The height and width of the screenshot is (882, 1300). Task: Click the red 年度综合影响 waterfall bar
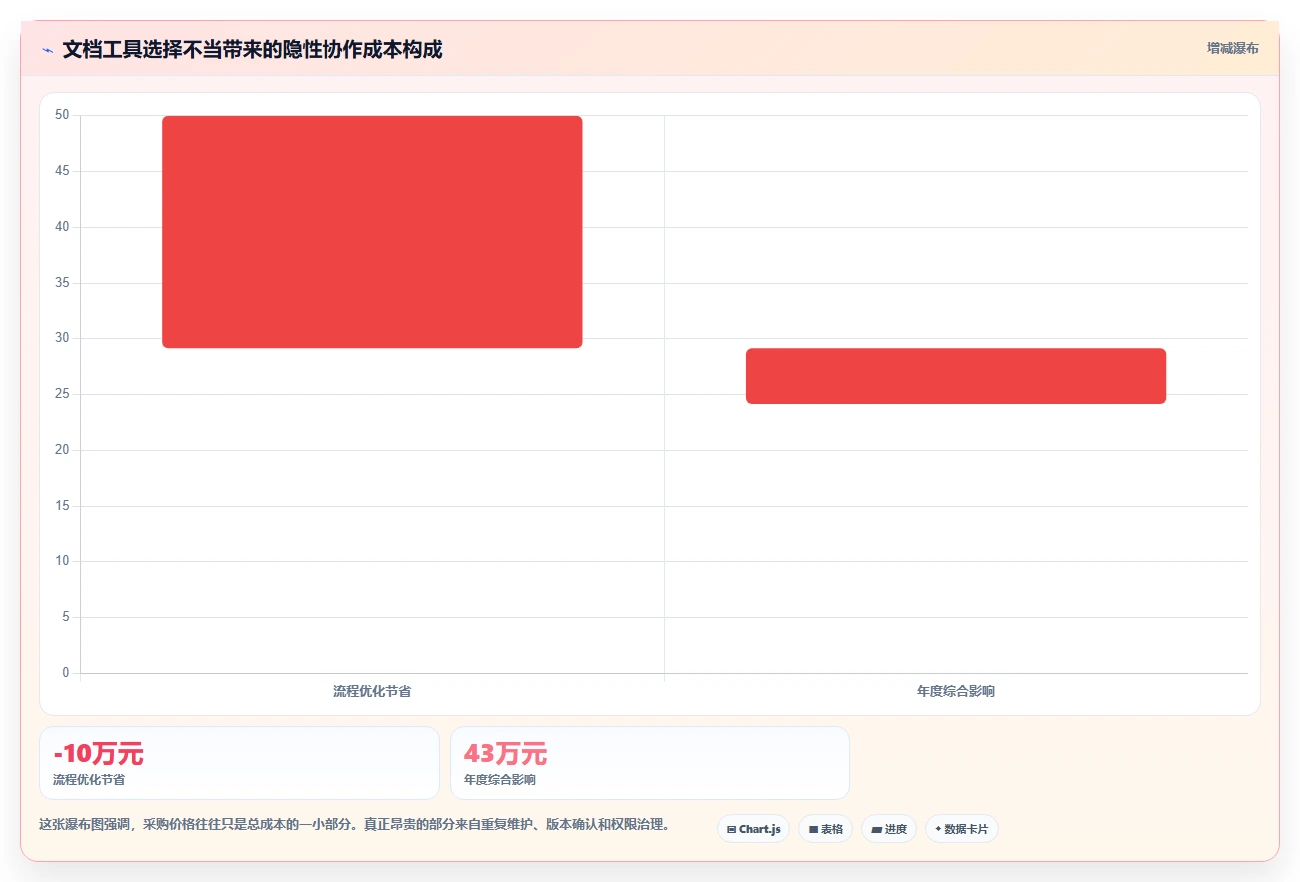coord(956,376)
